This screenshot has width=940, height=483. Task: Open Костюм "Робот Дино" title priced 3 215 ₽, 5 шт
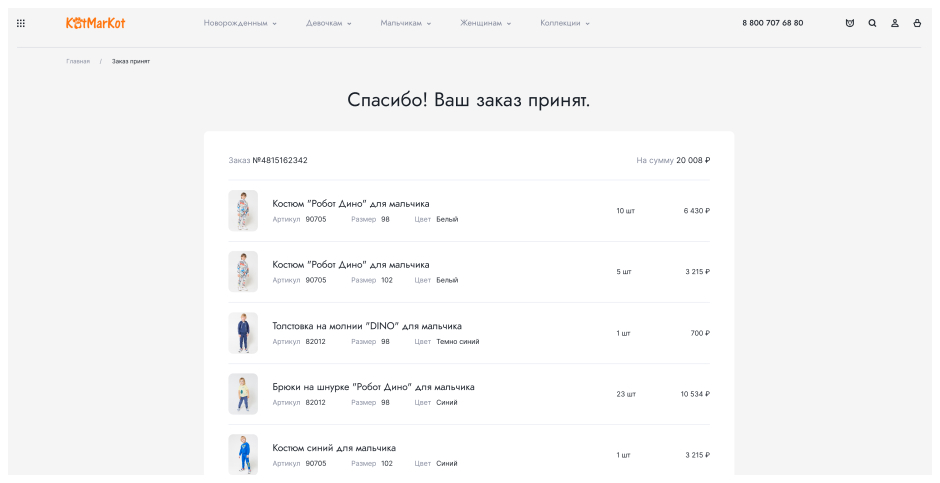[x=351, y=265]
